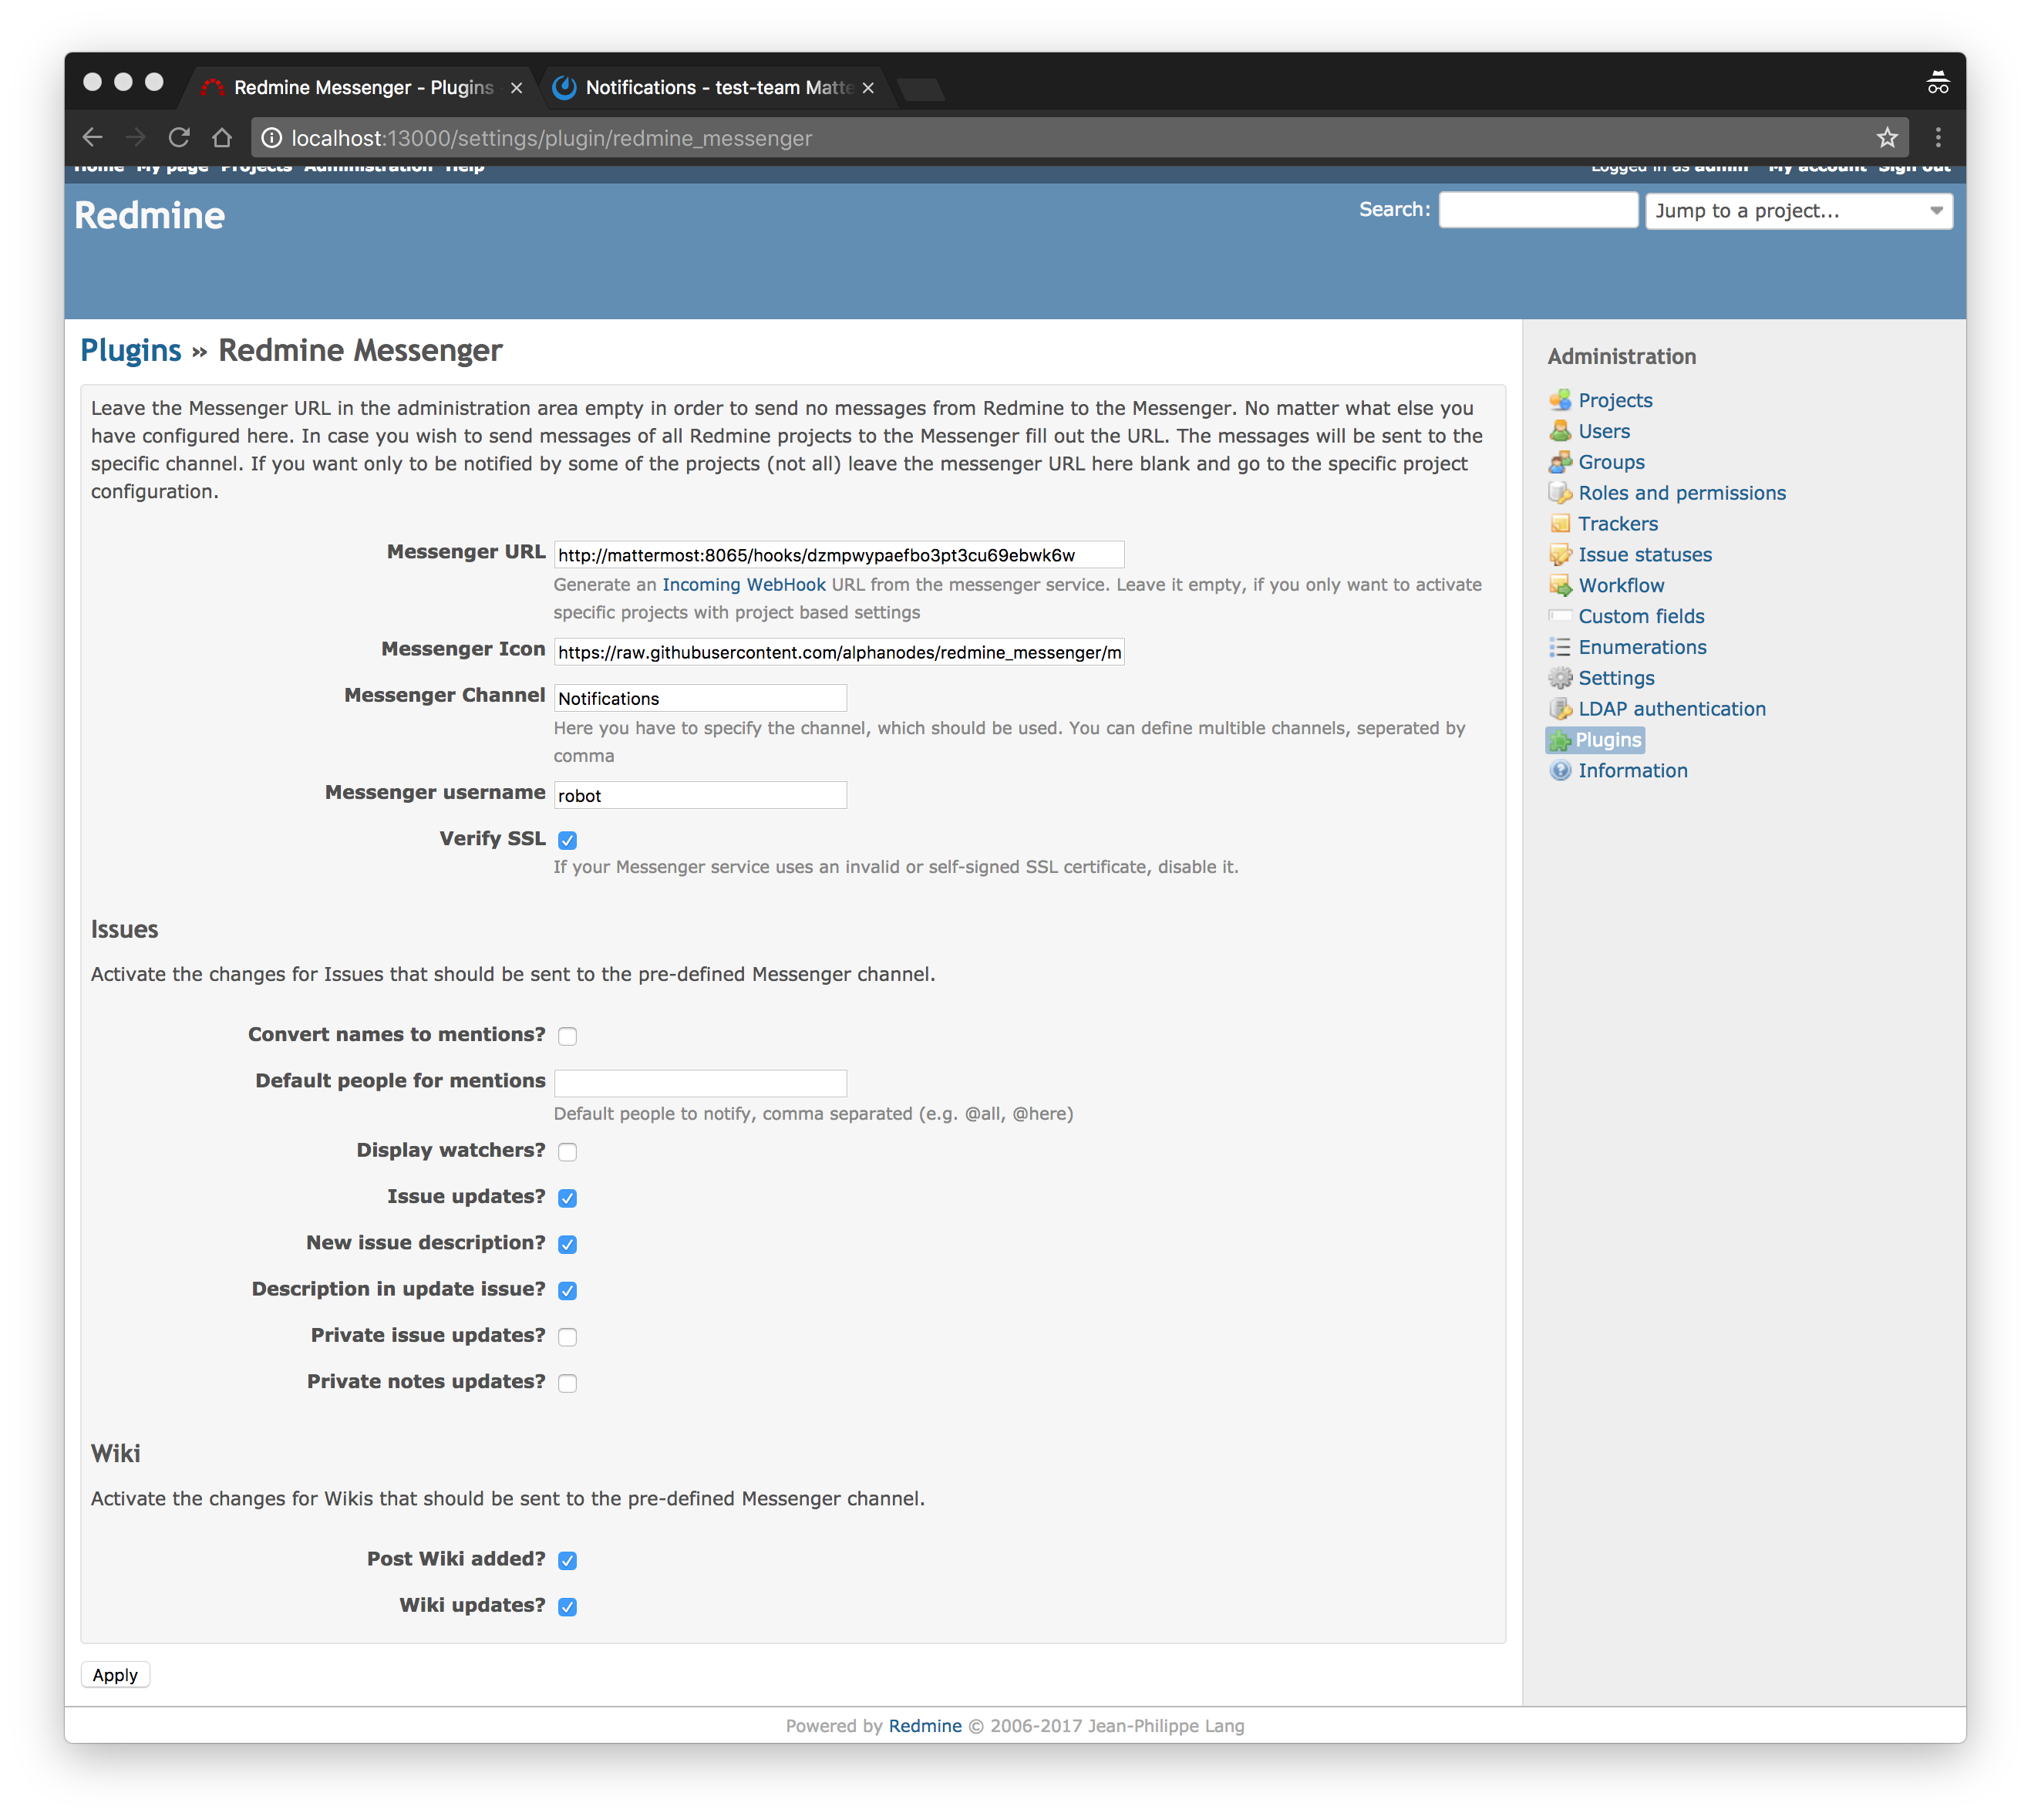Image resolution: width=2031 pixels, height=1820 pixels.
Task: Select the Users icon in sidebar
Action: (x=1562, y=431)
